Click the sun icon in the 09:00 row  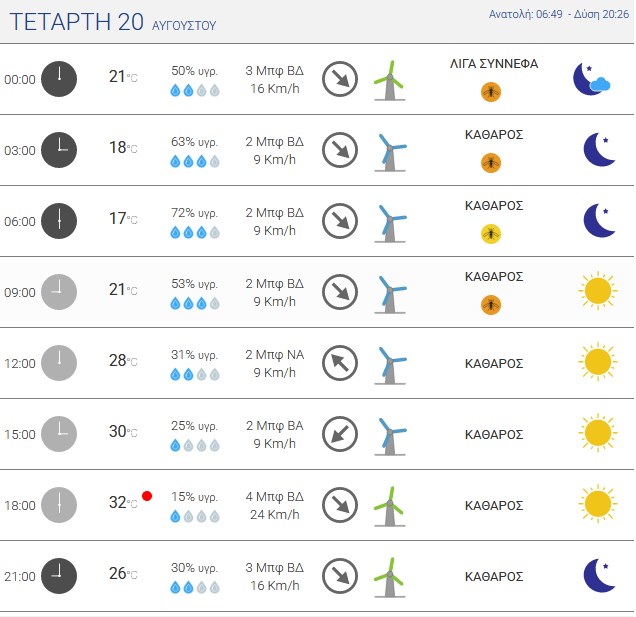tap(598, 291)
